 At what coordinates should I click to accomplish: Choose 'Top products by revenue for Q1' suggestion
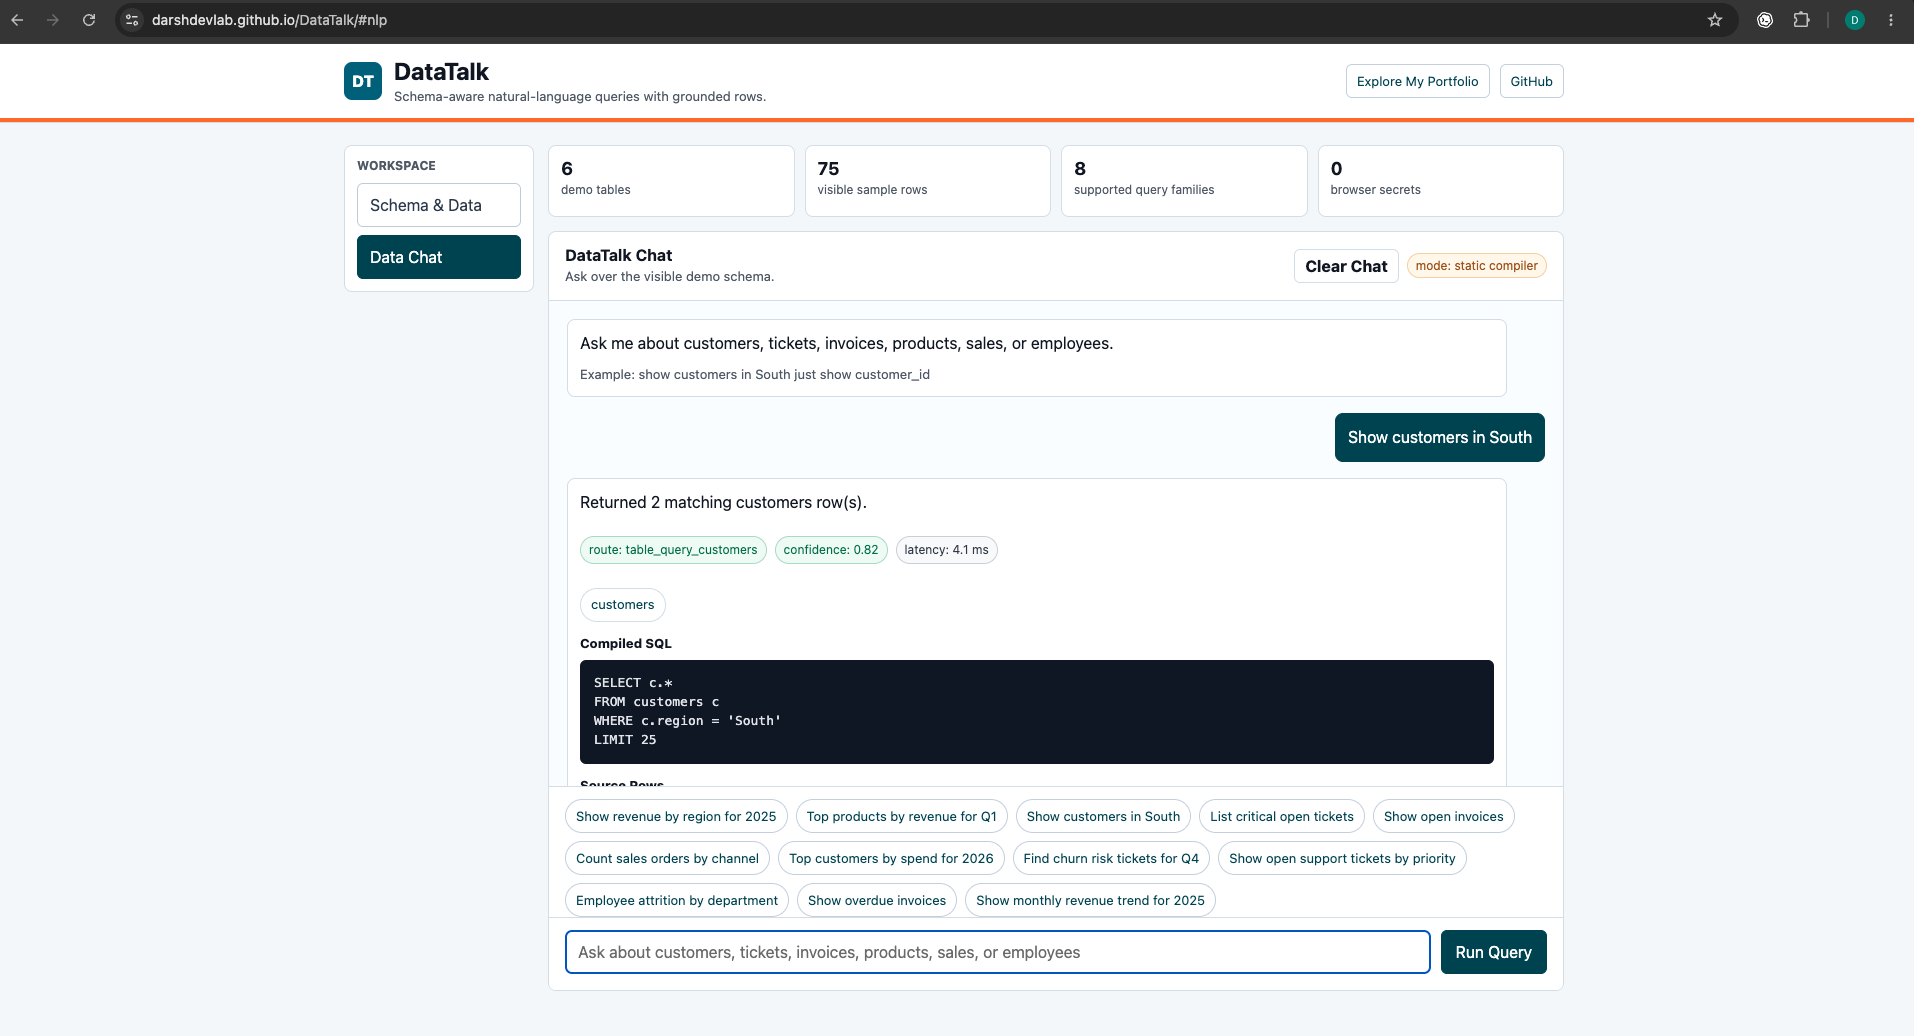click(x=901, y=817)
